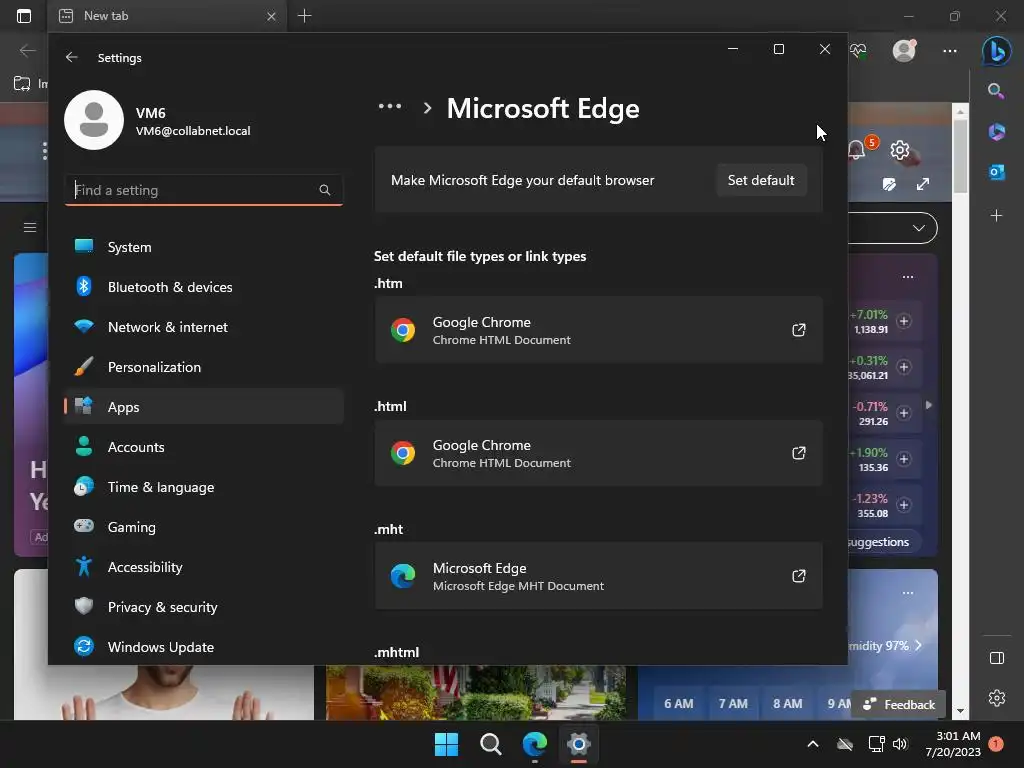Open the stocks card more options ellipsis

coord(908,277)
